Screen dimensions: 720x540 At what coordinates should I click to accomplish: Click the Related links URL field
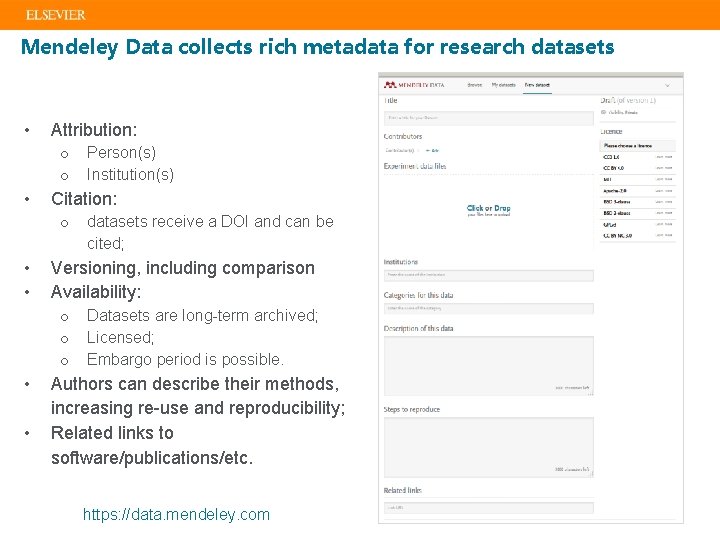pos(488,507)
